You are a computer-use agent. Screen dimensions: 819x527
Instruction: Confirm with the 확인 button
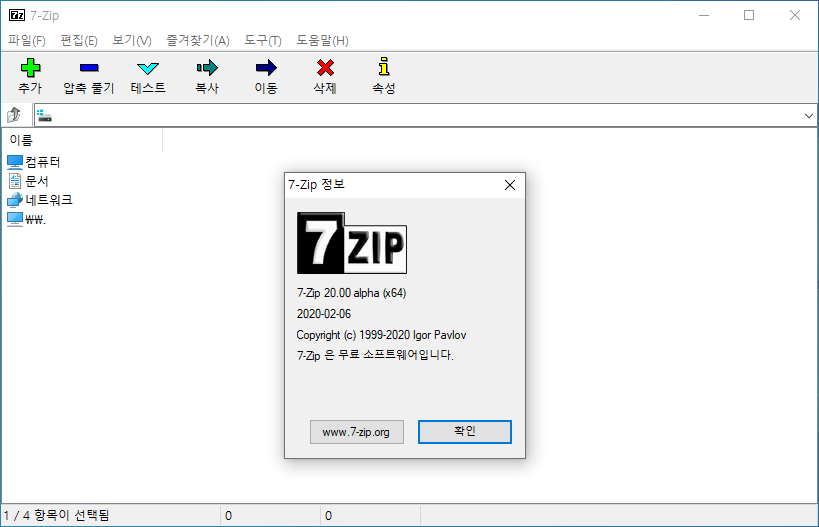(465, 432)
